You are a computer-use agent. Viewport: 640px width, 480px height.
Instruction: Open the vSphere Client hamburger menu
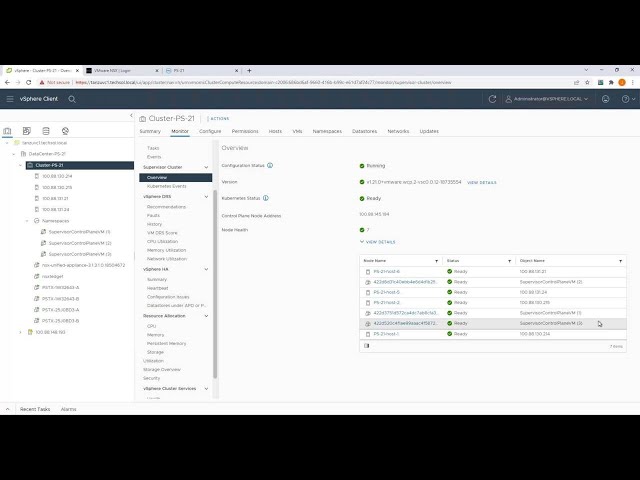(10, 99)
